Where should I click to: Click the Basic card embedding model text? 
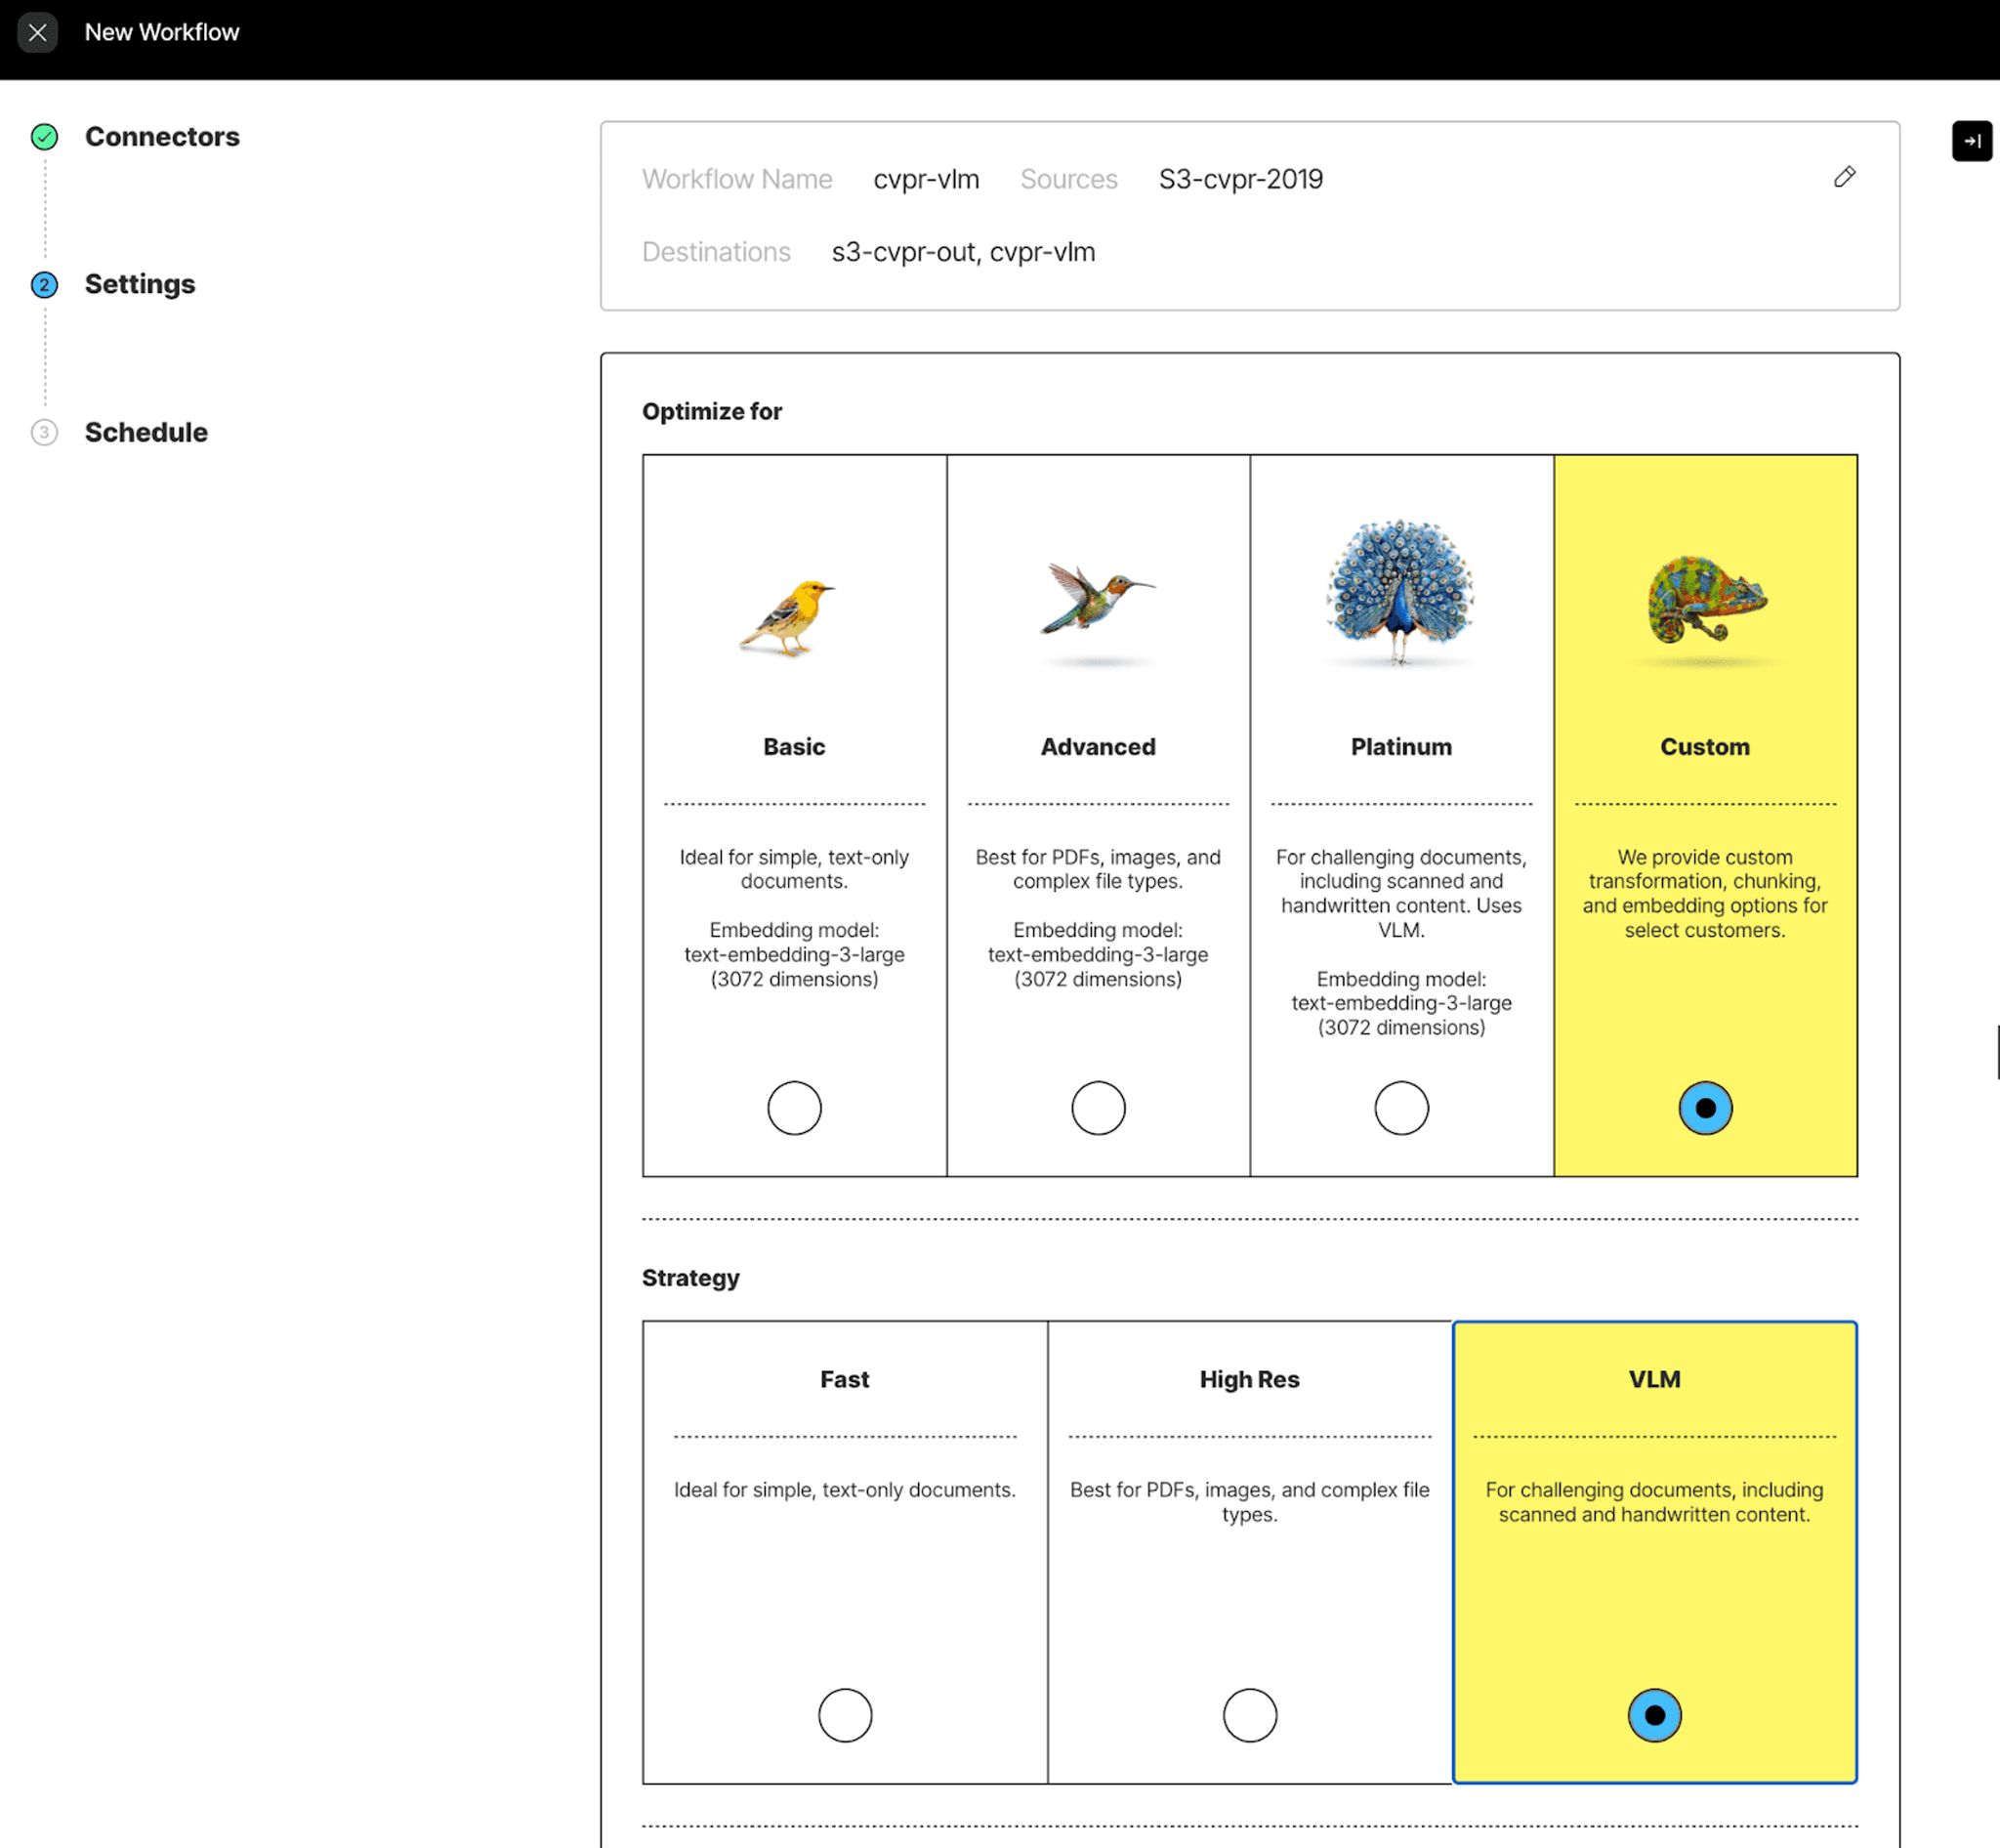(x=794, y=954)
